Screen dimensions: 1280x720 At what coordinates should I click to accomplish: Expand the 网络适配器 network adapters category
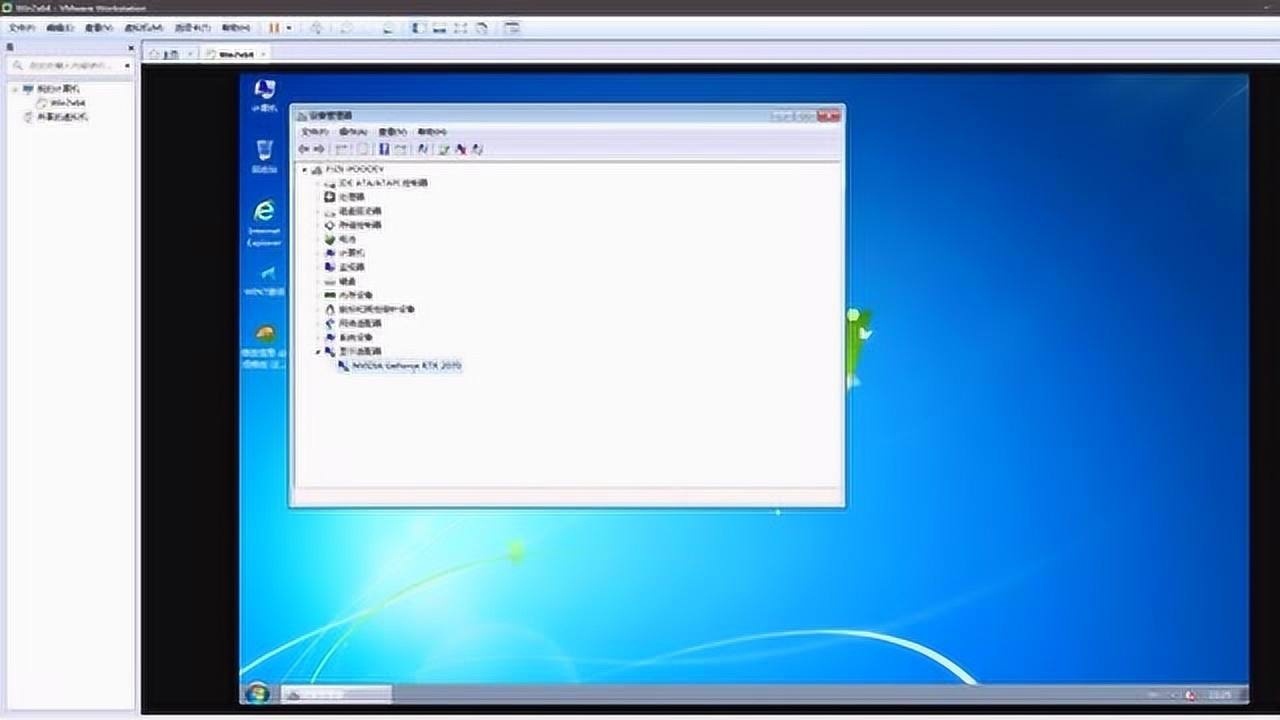318,324
